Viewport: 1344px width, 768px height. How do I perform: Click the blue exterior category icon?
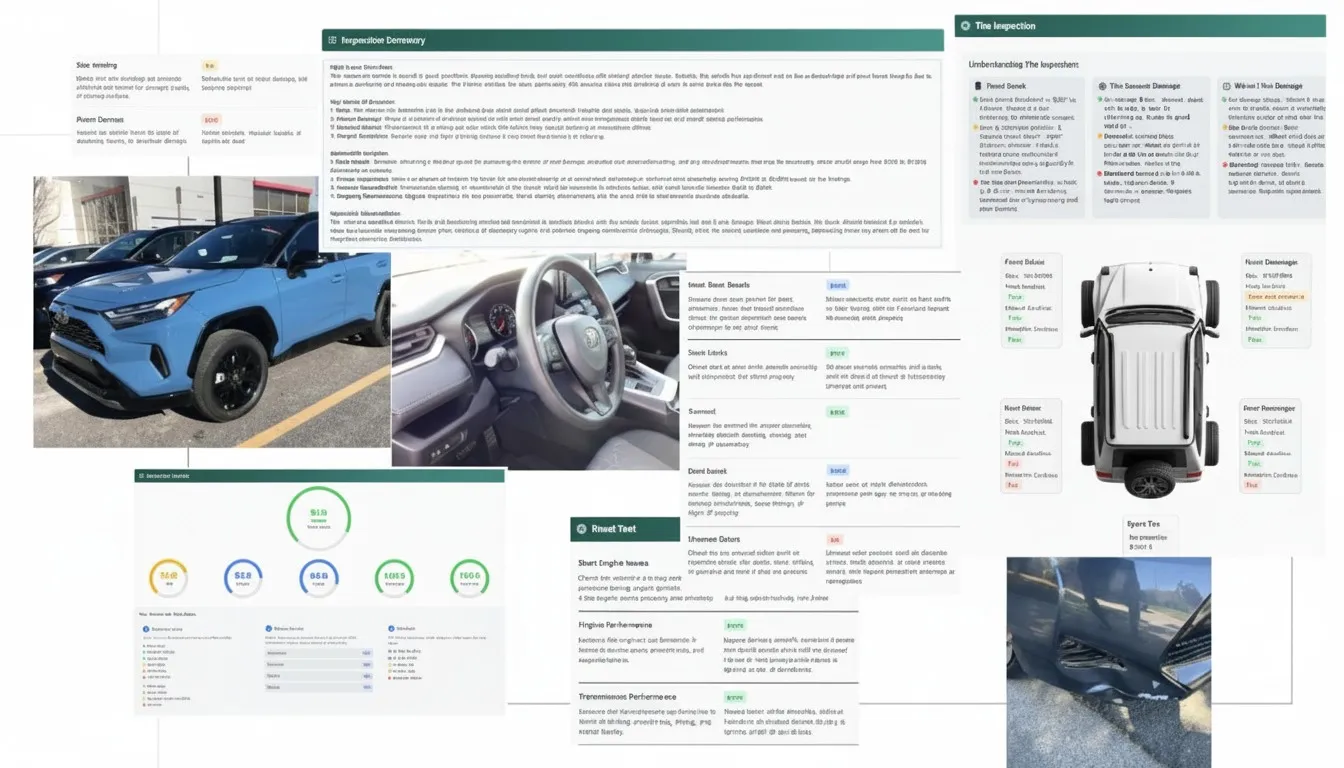[x=146, y=628]
